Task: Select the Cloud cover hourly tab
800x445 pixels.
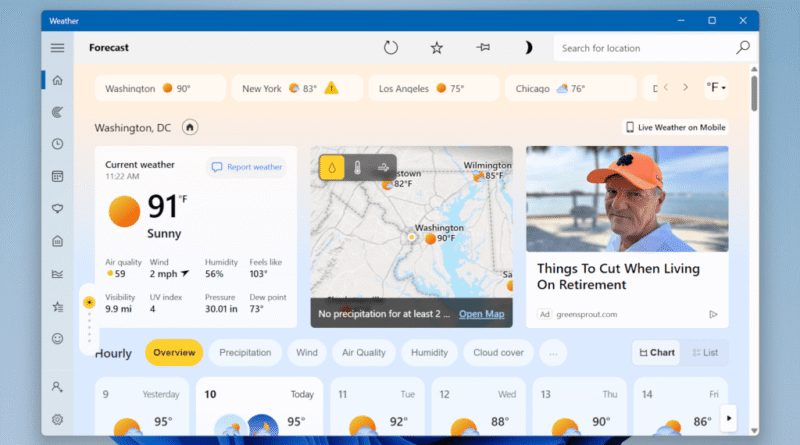Action: pos(498,353)
